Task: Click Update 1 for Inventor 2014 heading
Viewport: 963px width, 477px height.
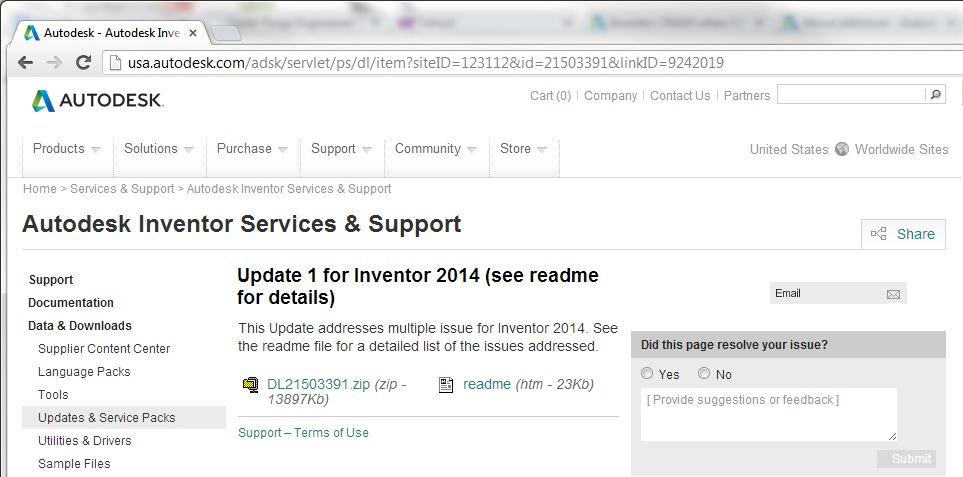Action: [418, 286]
